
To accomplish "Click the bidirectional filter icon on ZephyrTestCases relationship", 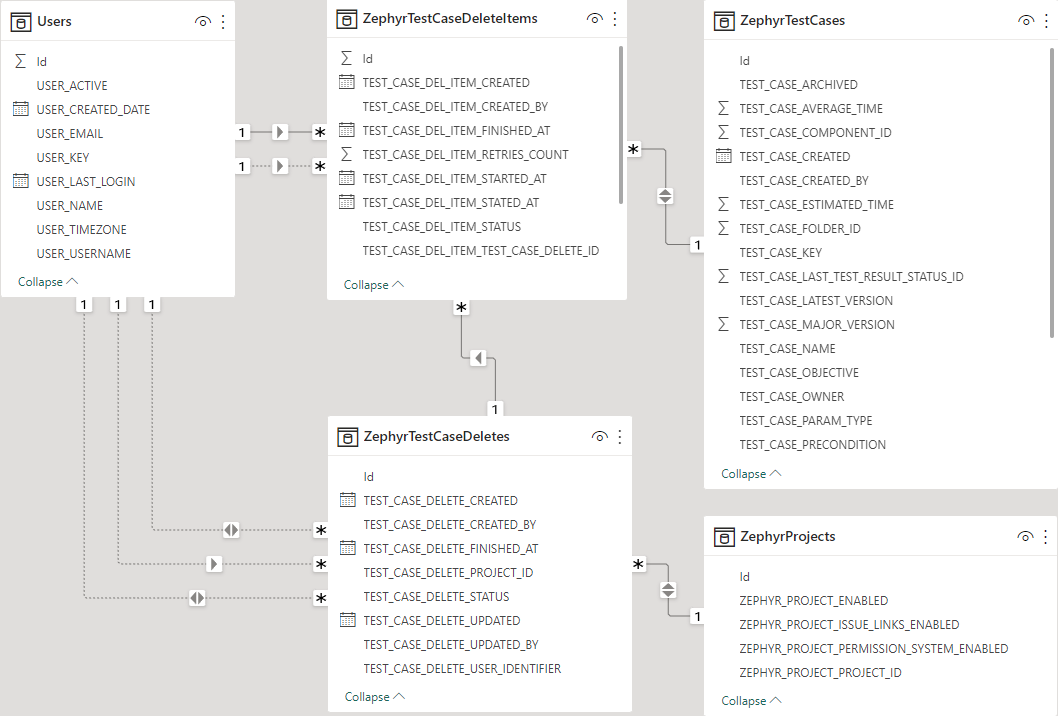I will [x=667, y=196].
